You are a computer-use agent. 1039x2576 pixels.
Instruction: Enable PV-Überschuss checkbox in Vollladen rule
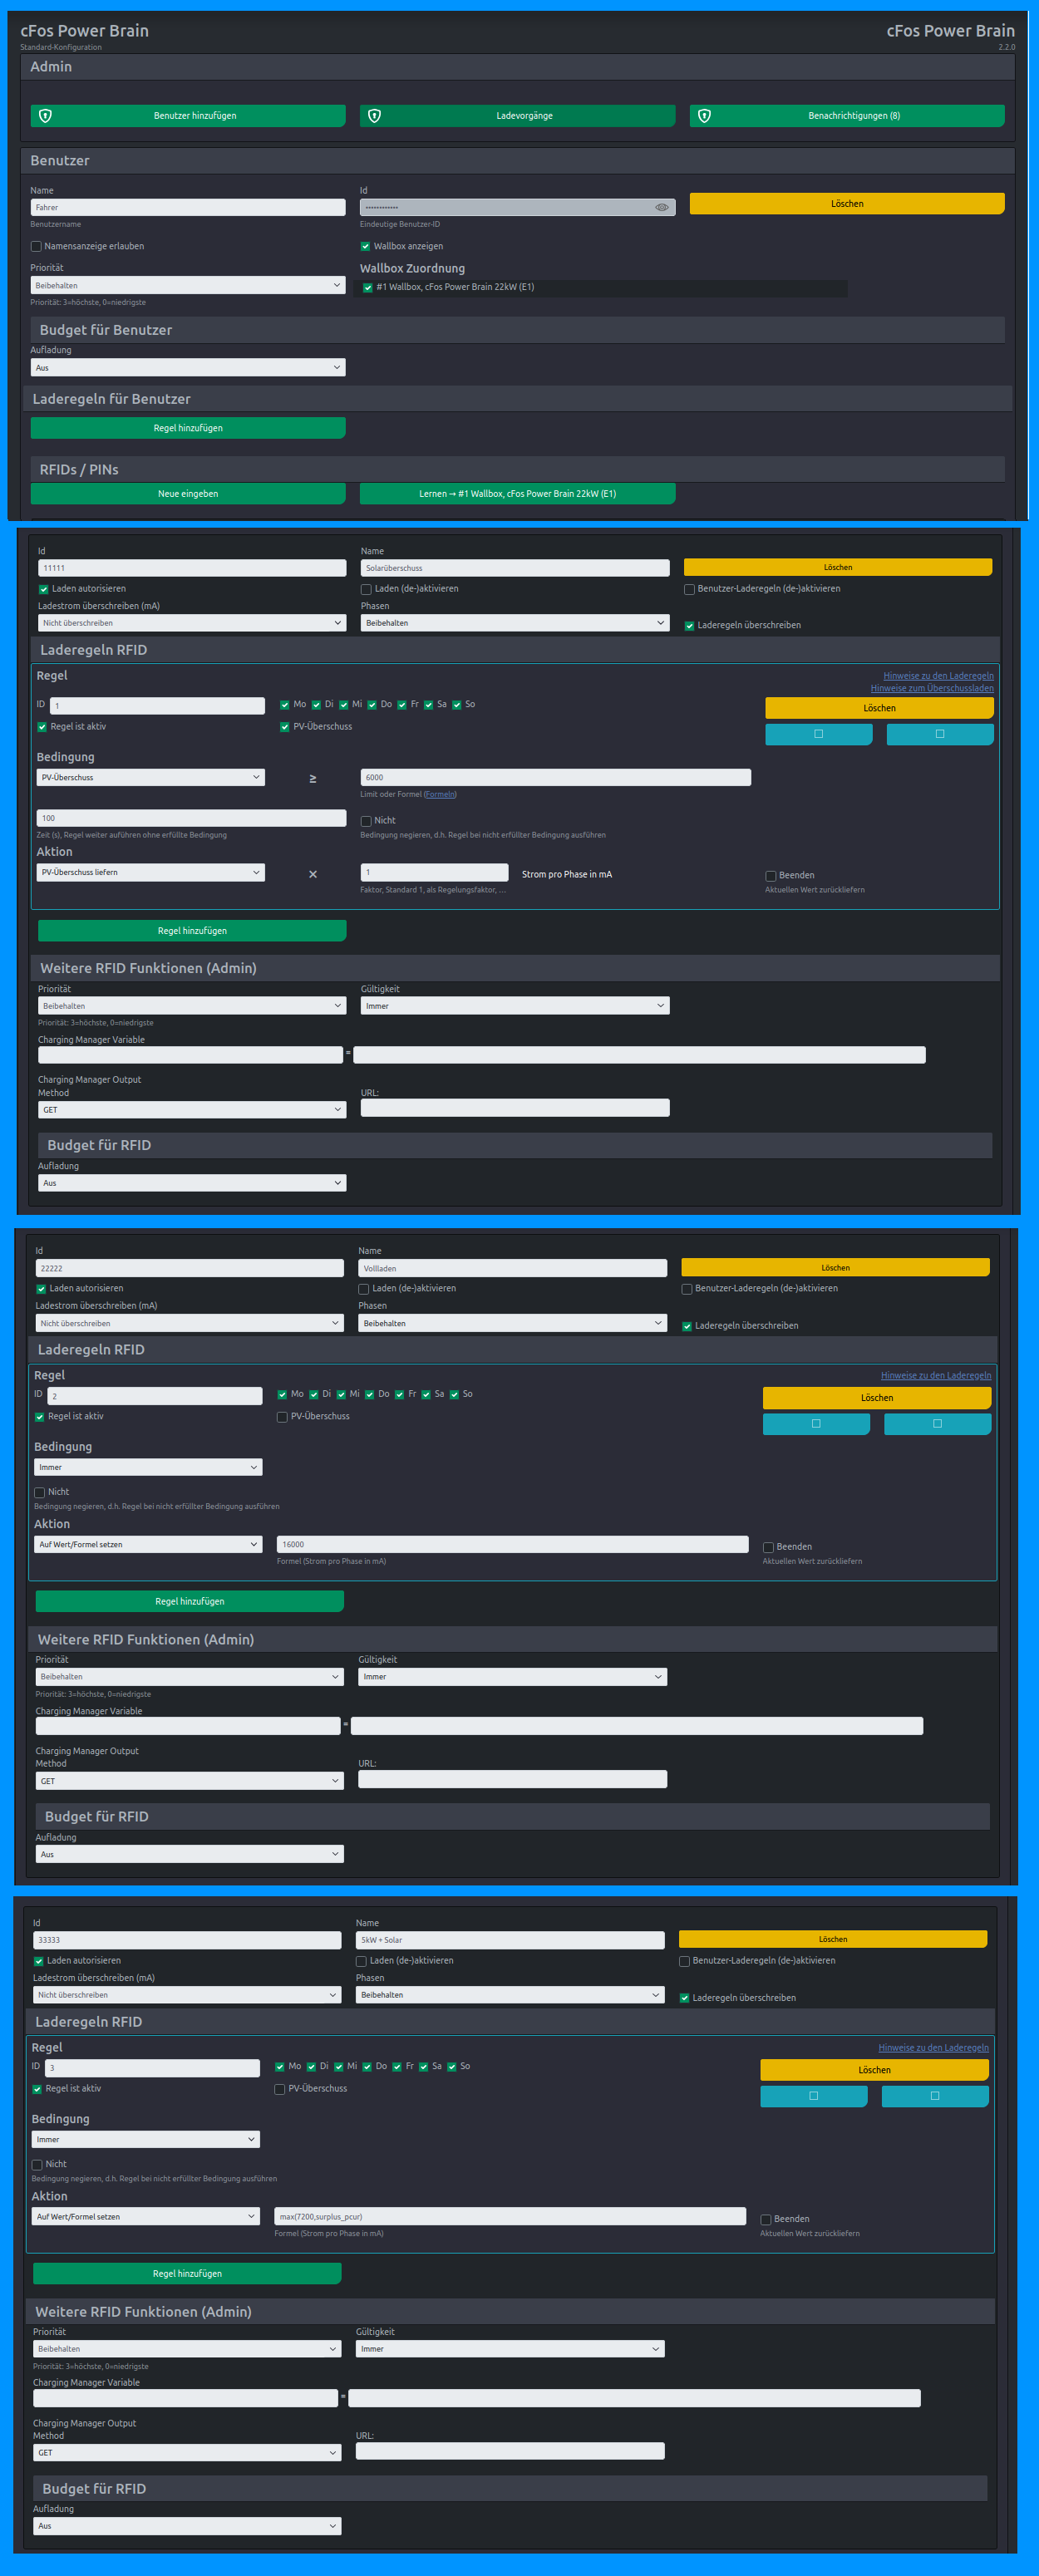(282, 1417)
